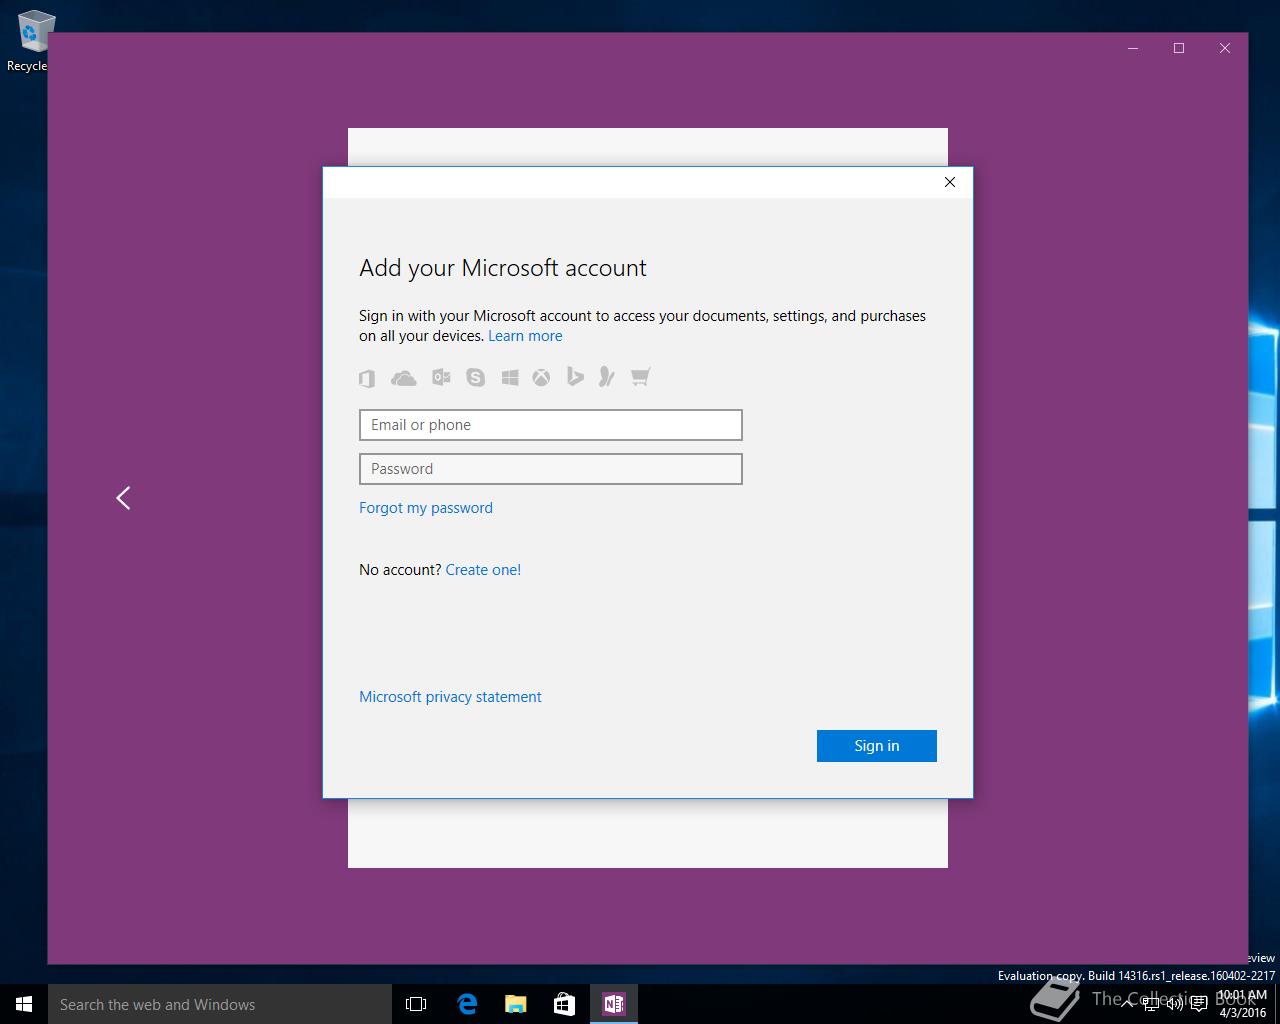Open the Learn more link
This screenshot has width=1280, height=1024.
tap(525, 336)
